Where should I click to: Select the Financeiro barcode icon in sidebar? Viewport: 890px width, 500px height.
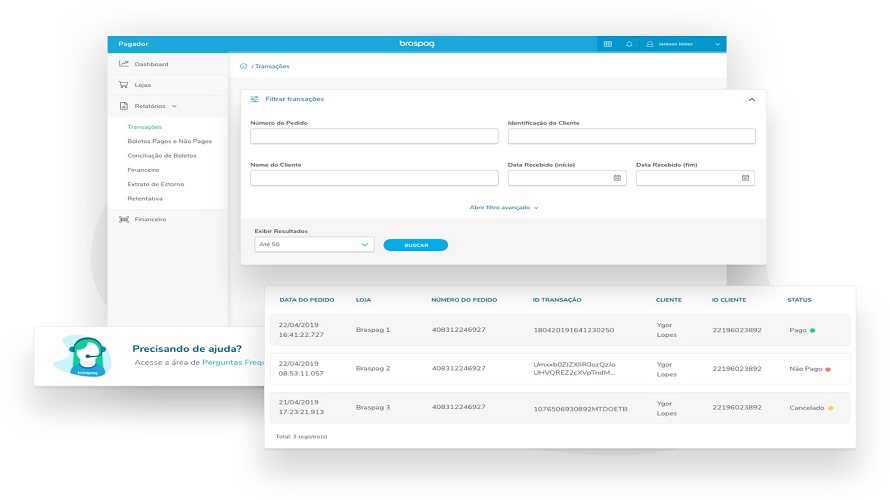tap(123, 219)
